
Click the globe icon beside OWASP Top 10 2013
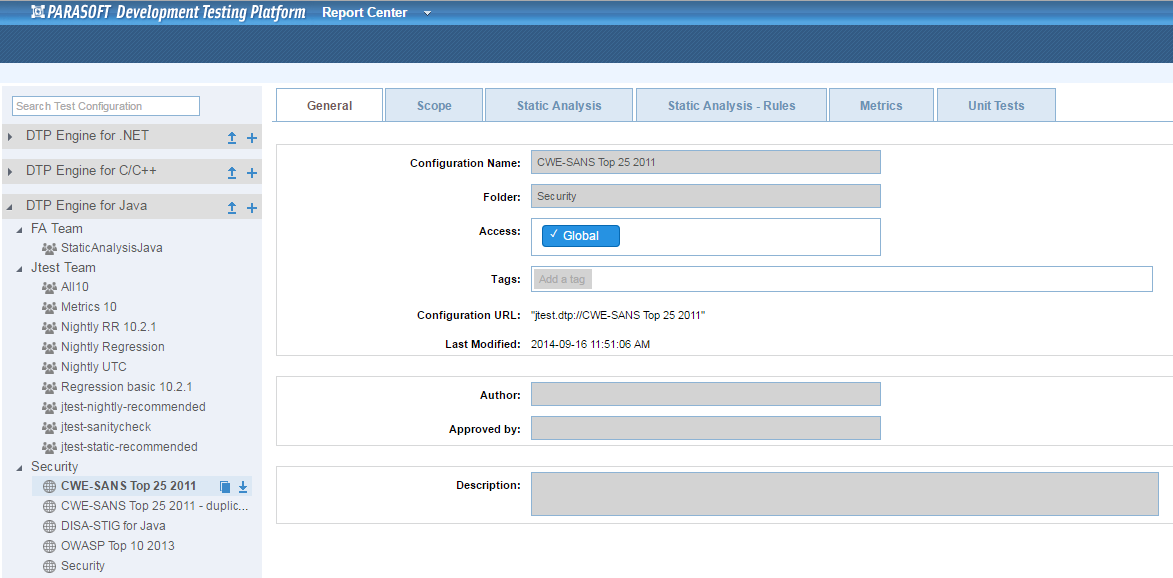point(49,547)
